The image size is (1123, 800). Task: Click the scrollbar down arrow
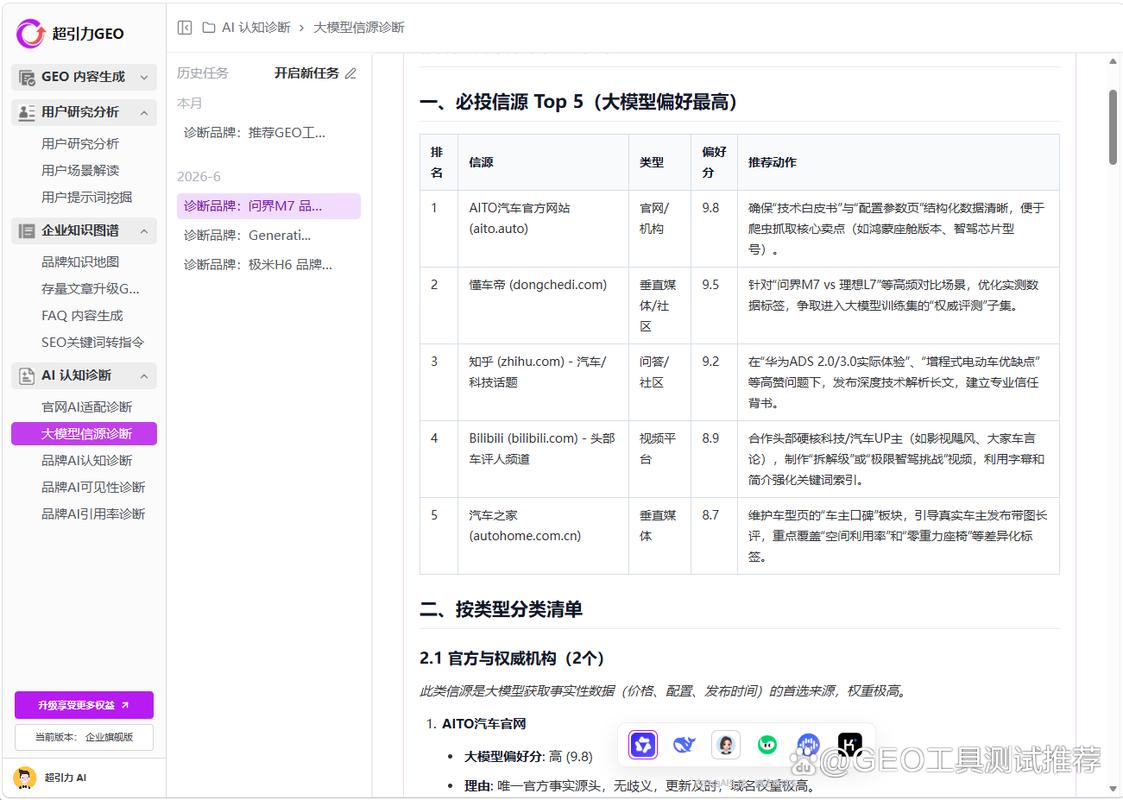point(1112,789)
